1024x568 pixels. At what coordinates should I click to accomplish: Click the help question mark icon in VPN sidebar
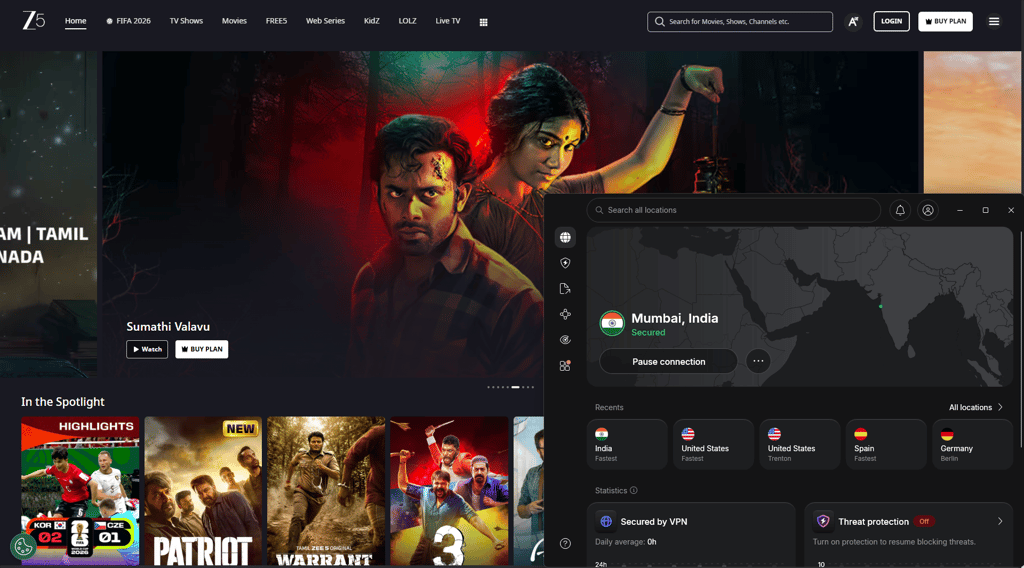point(566,543)
